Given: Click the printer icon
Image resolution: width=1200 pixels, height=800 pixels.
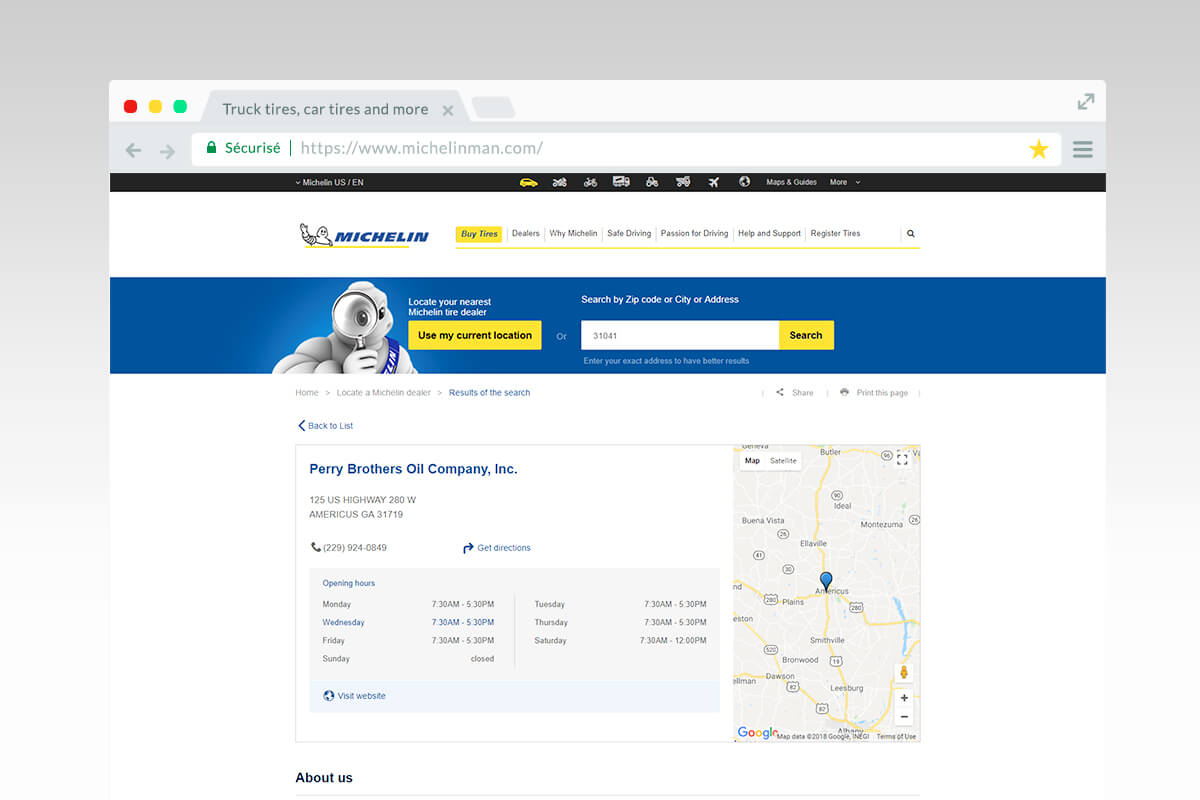Looking at the screenshot, I should click(x=844, y=392).
